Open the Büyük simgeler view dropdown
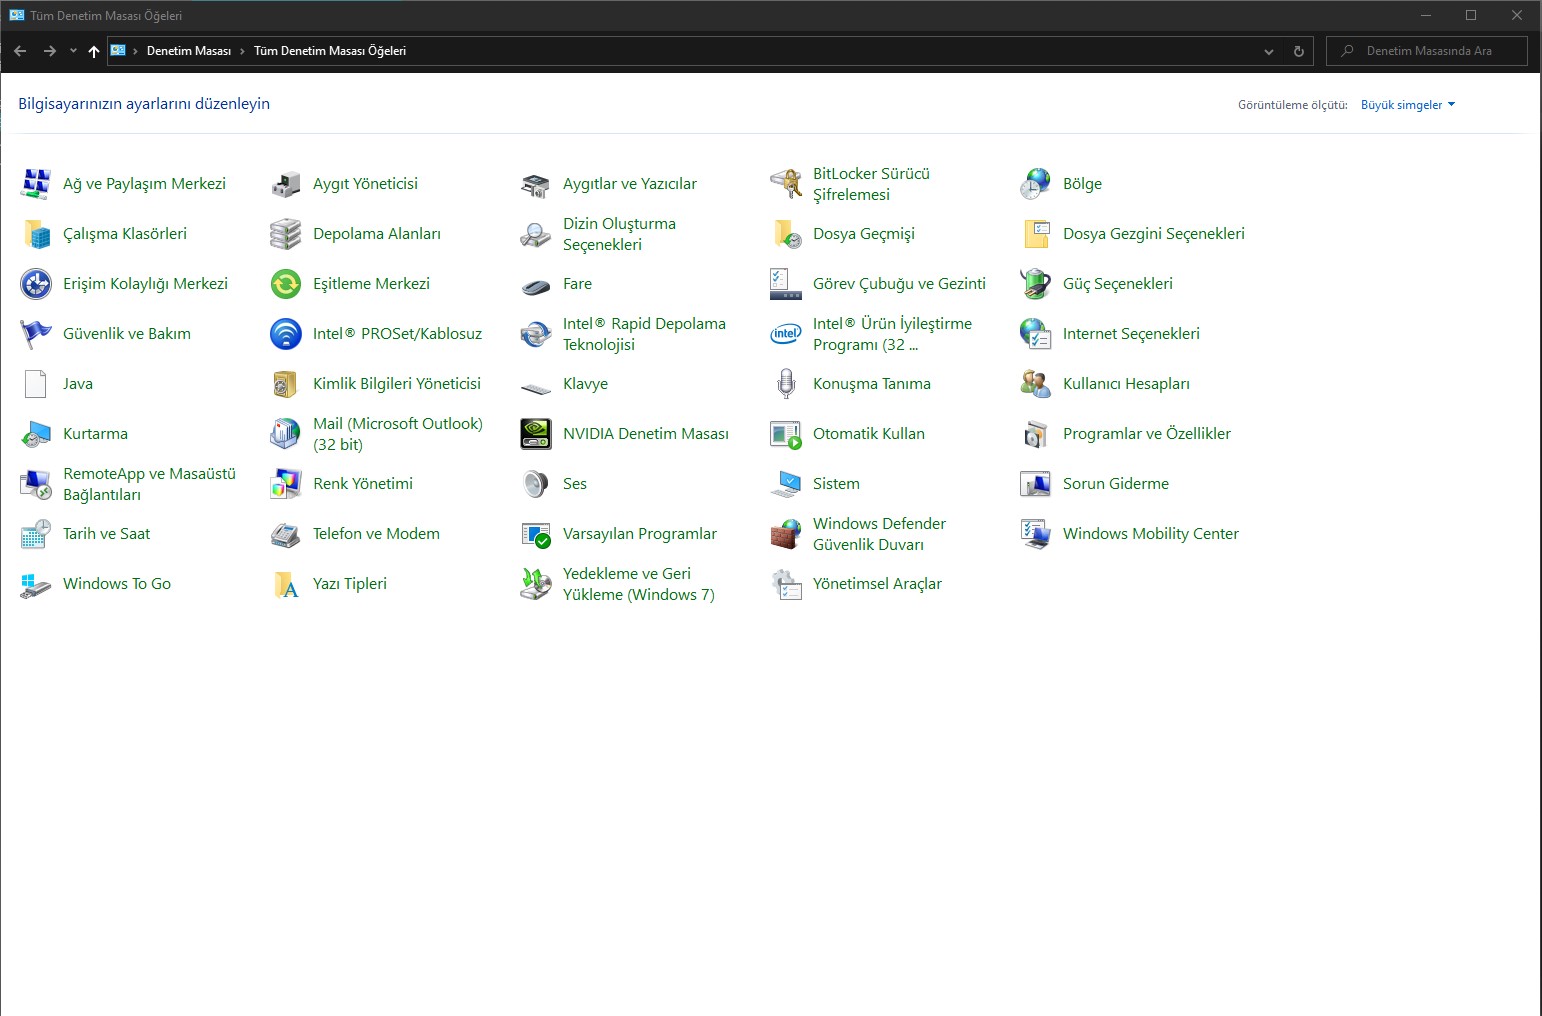Screen dimensions: 1542x1016 click(1407, 105)
